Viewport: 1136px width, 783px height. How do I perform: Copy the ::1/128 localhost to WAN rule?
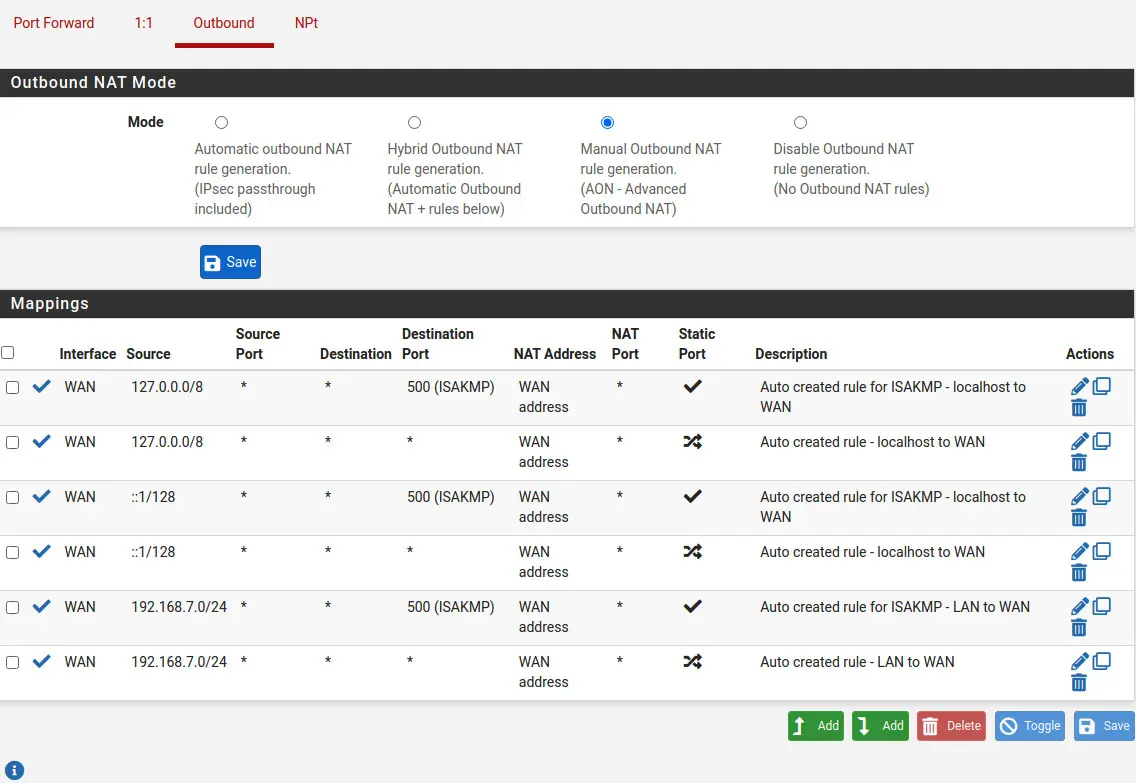pyautogui.click(x=1102, y=551)
